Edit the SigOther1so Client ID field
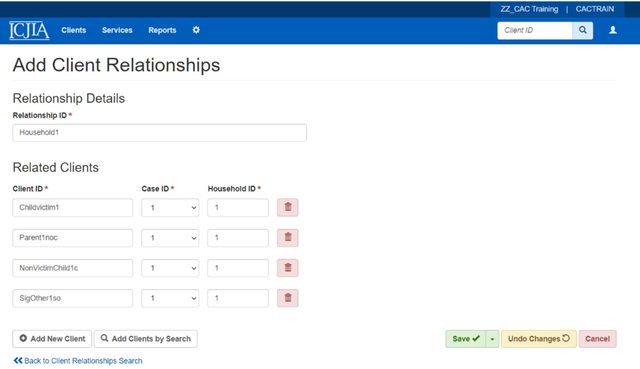This screenshot has height=369, width=640. (x=73, y=298)
